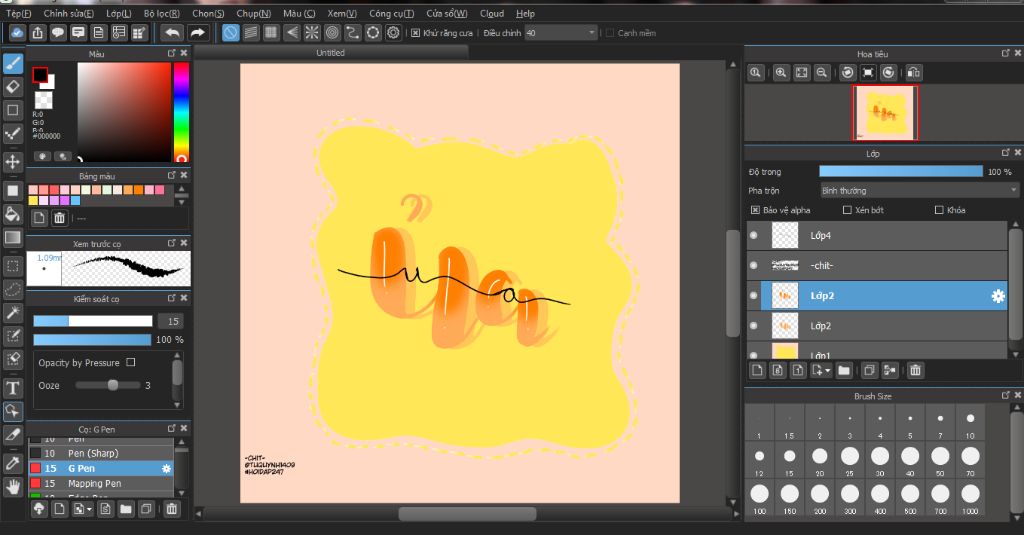The height and width of the screenshot is (535, 1024).
Task: Open settings gear on G Pen brush
Action: (x=166, y=468)
